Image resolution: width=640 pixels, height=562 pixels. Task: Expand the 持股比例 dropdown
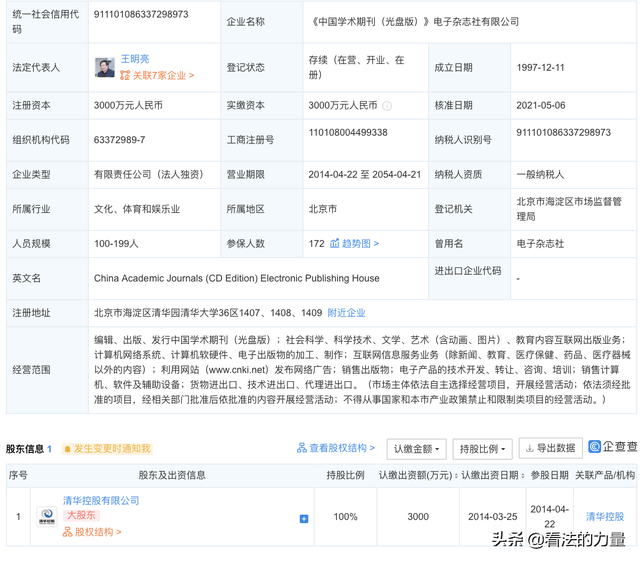coord(482,449)
